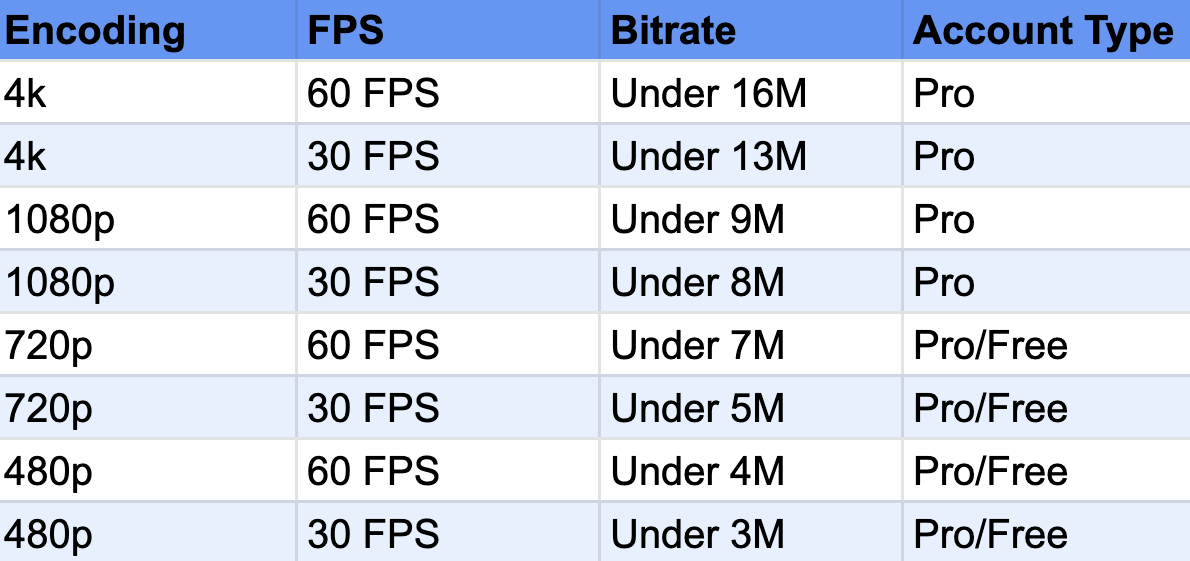Viewport: 1190px width, 561px height.
Task: Click the Bitrate column header
Action: click(x=751, y=30)
